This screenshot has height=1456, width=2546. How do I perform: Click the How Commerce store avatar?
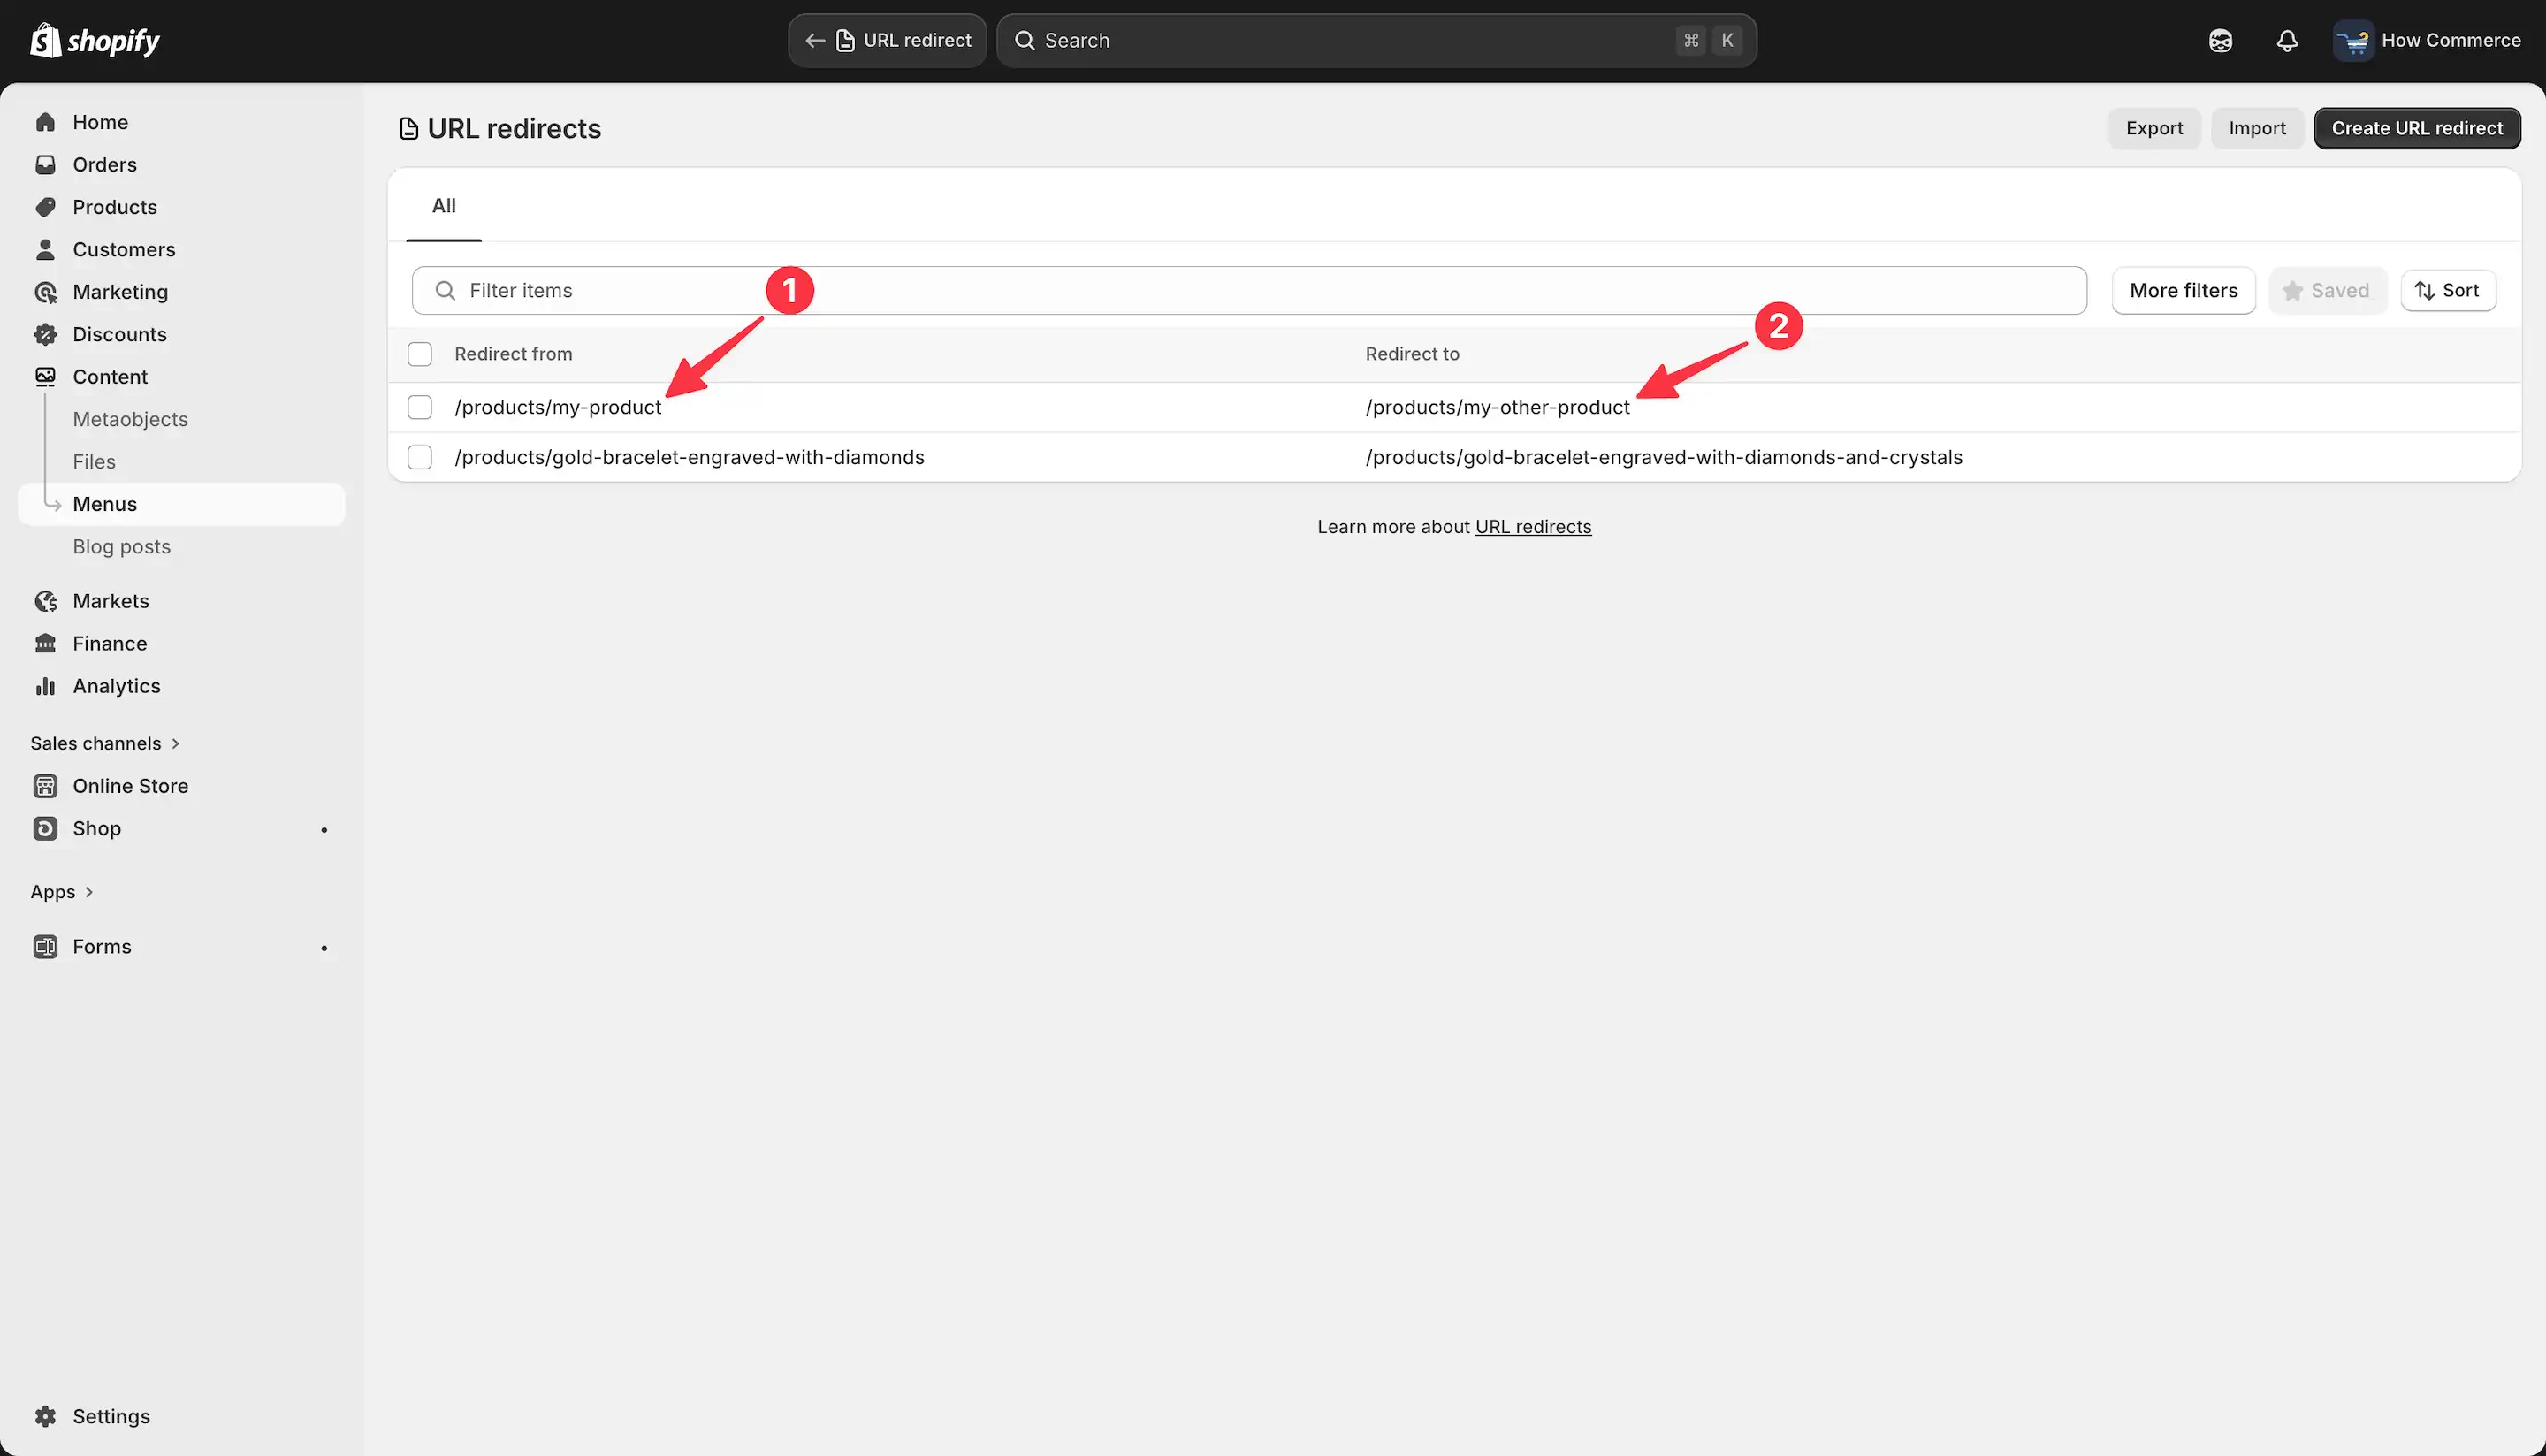click(x=2353, y=40)
